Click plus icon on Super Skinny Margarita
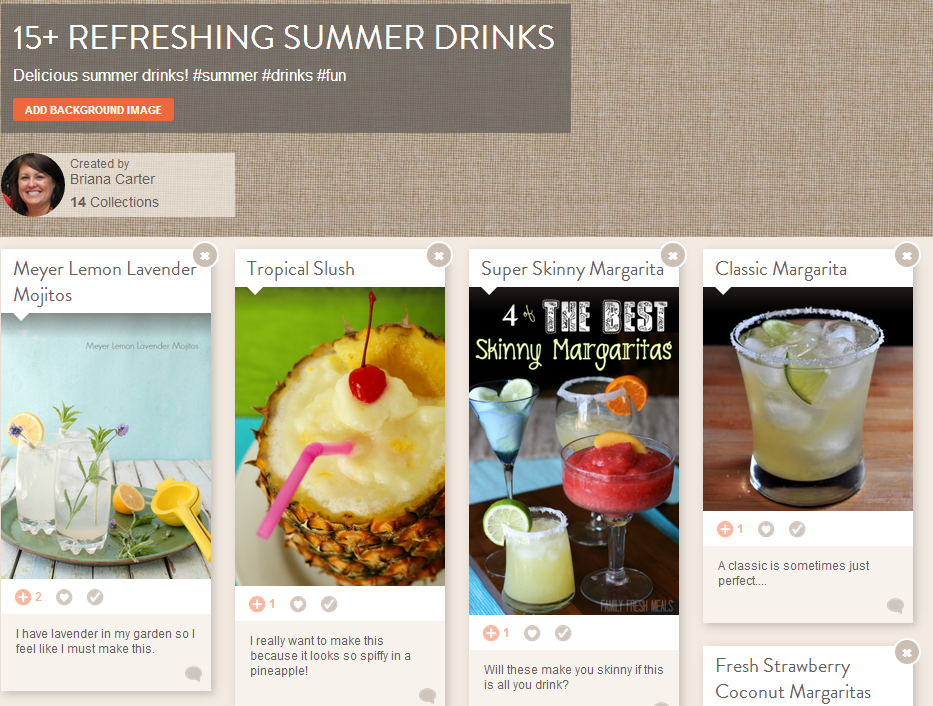This screenshot has width=933, height=706. click(x=491, y=633)
